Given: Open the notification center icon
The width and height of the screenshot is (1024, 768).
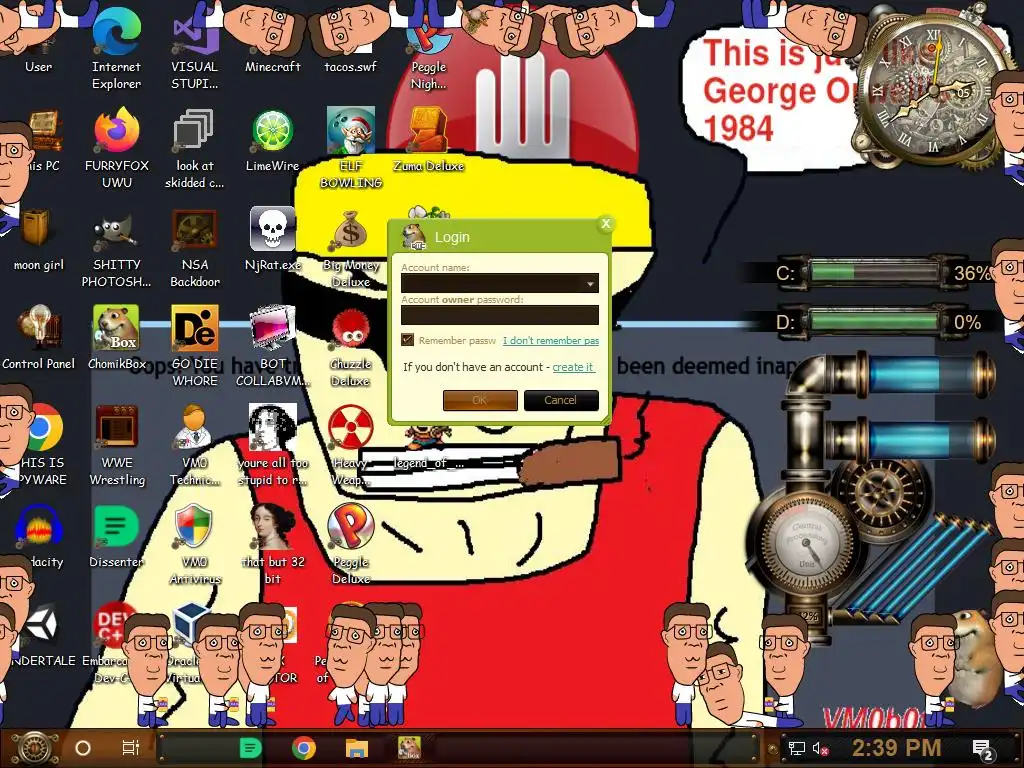Looking at the screenshot, I should [x=983, y=750].
